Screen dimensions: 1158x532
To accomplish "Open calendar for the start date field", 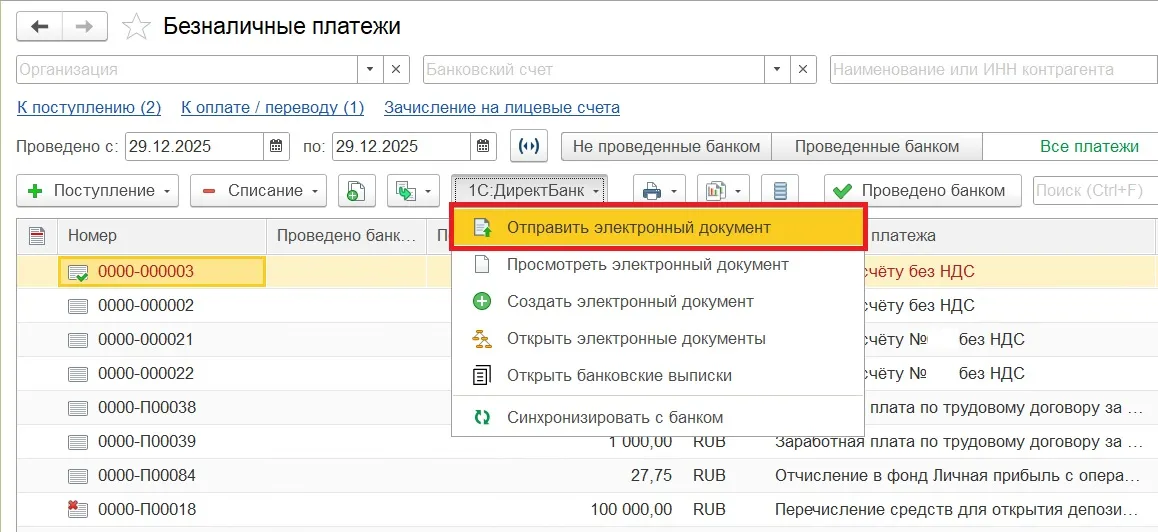I will tap(277, 146).
